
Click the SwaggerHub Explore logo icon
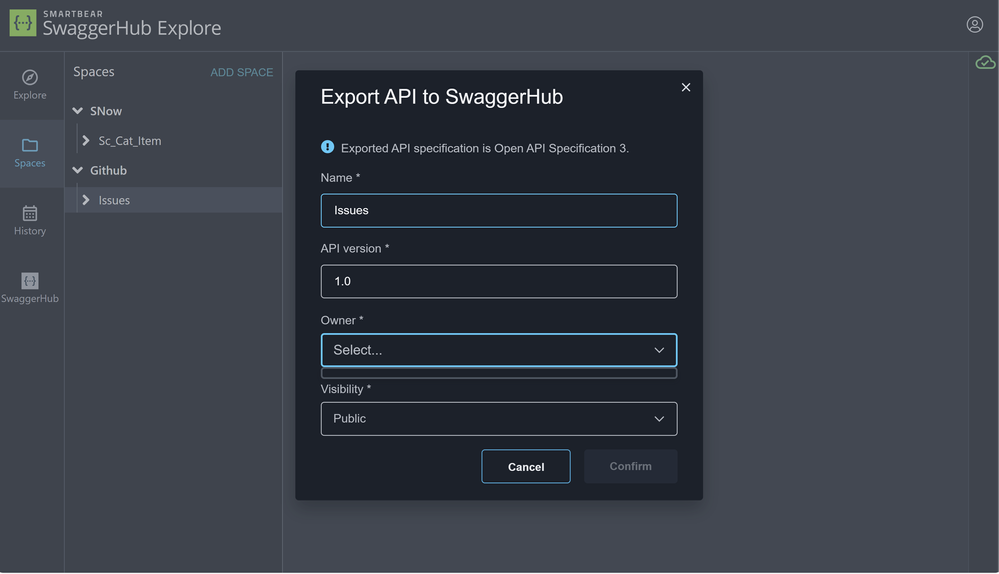point(23,23)
